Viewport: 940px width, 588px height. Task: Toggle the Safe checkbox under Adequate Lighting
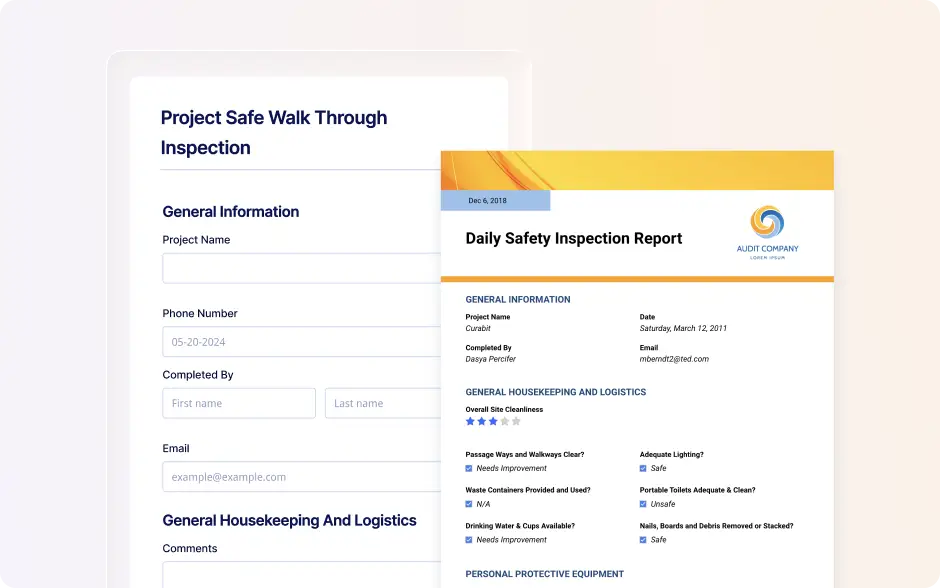tap(643, 469)
